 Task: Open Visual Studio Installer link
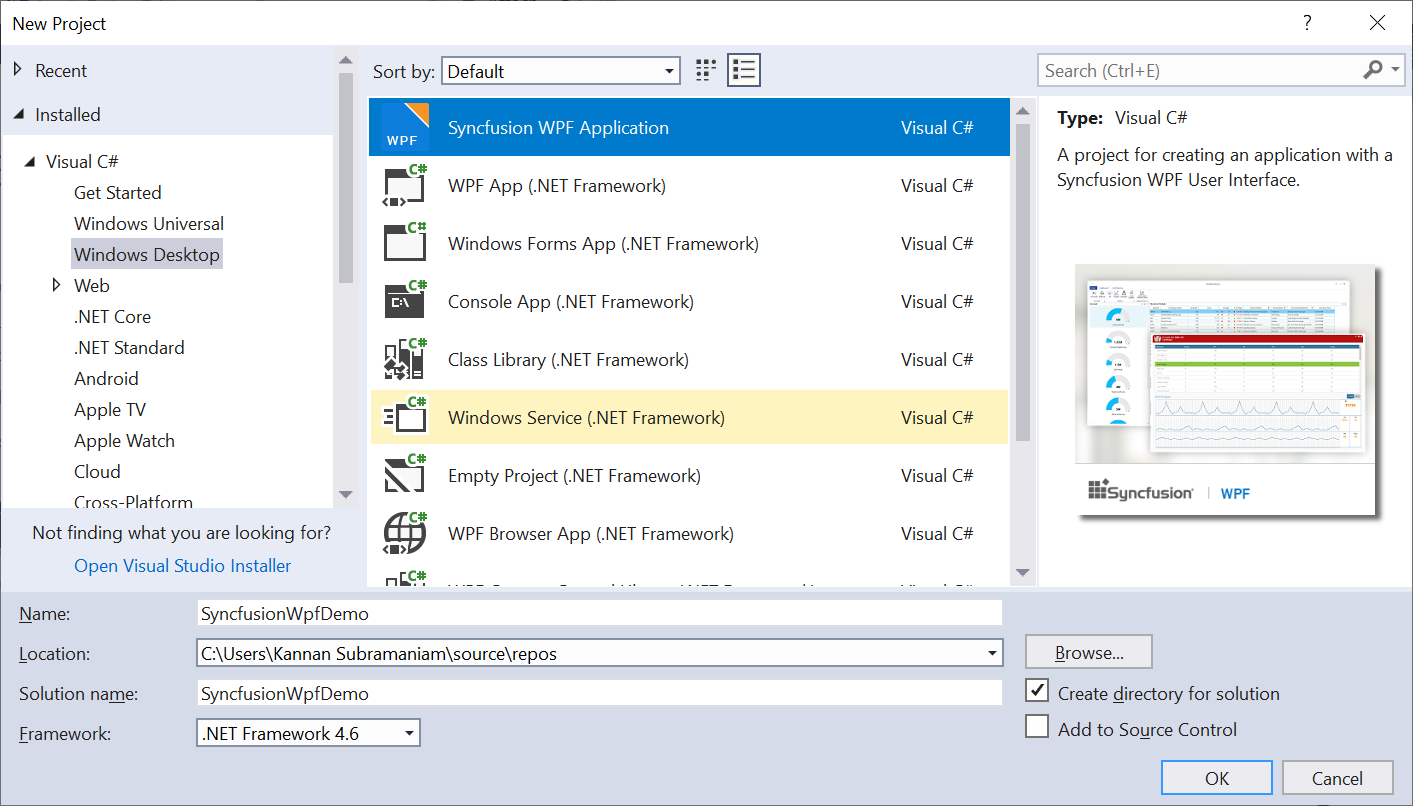click(183, 565)
